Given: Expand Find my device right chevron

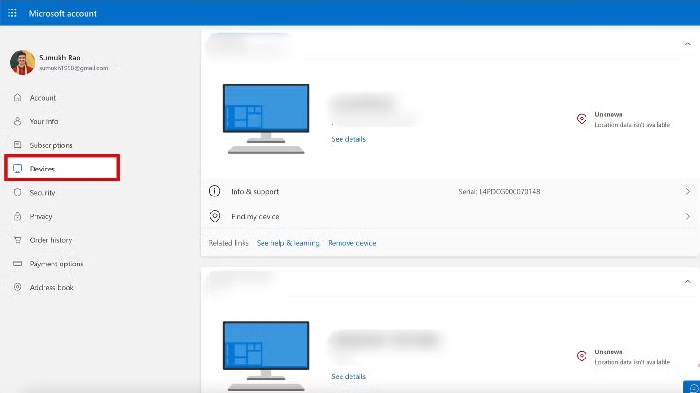Looking at the screenshot, I should [688, 216].
